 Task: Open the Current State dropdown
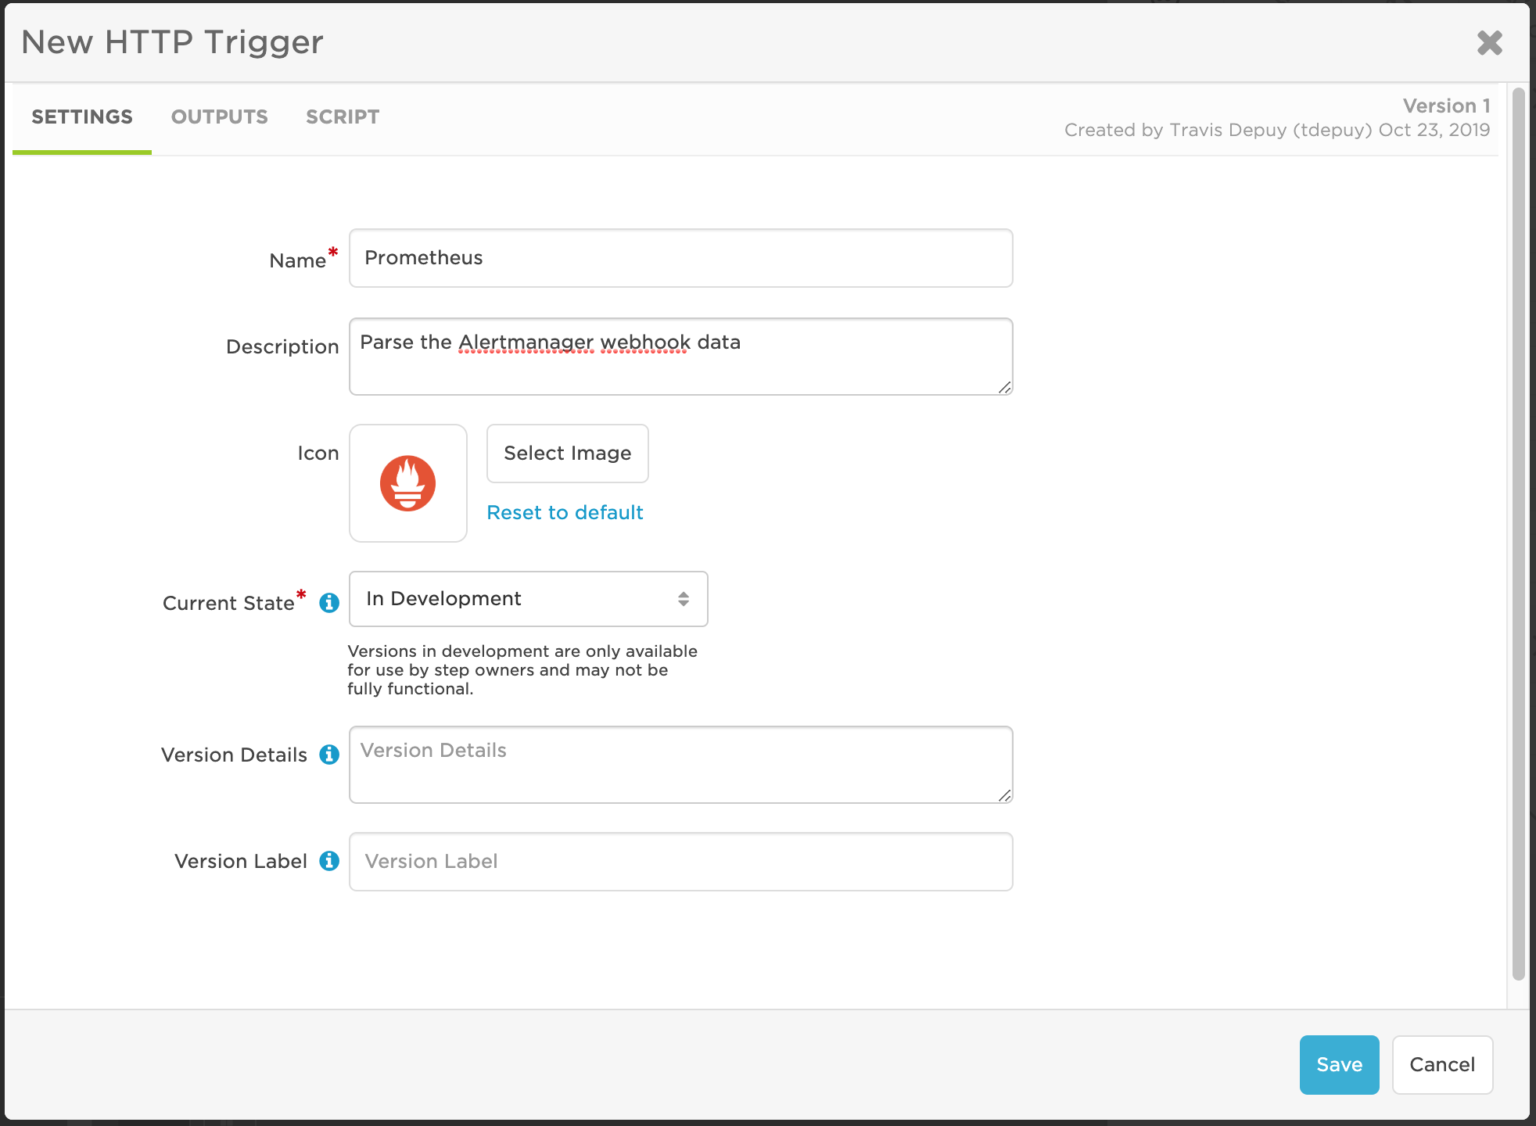528,598
